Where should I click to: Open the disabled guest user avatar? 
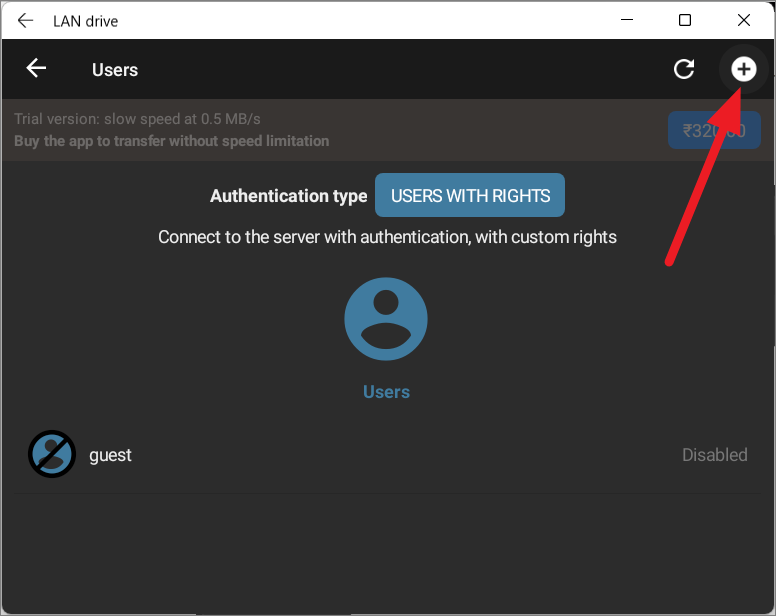(x=52, y=454)
